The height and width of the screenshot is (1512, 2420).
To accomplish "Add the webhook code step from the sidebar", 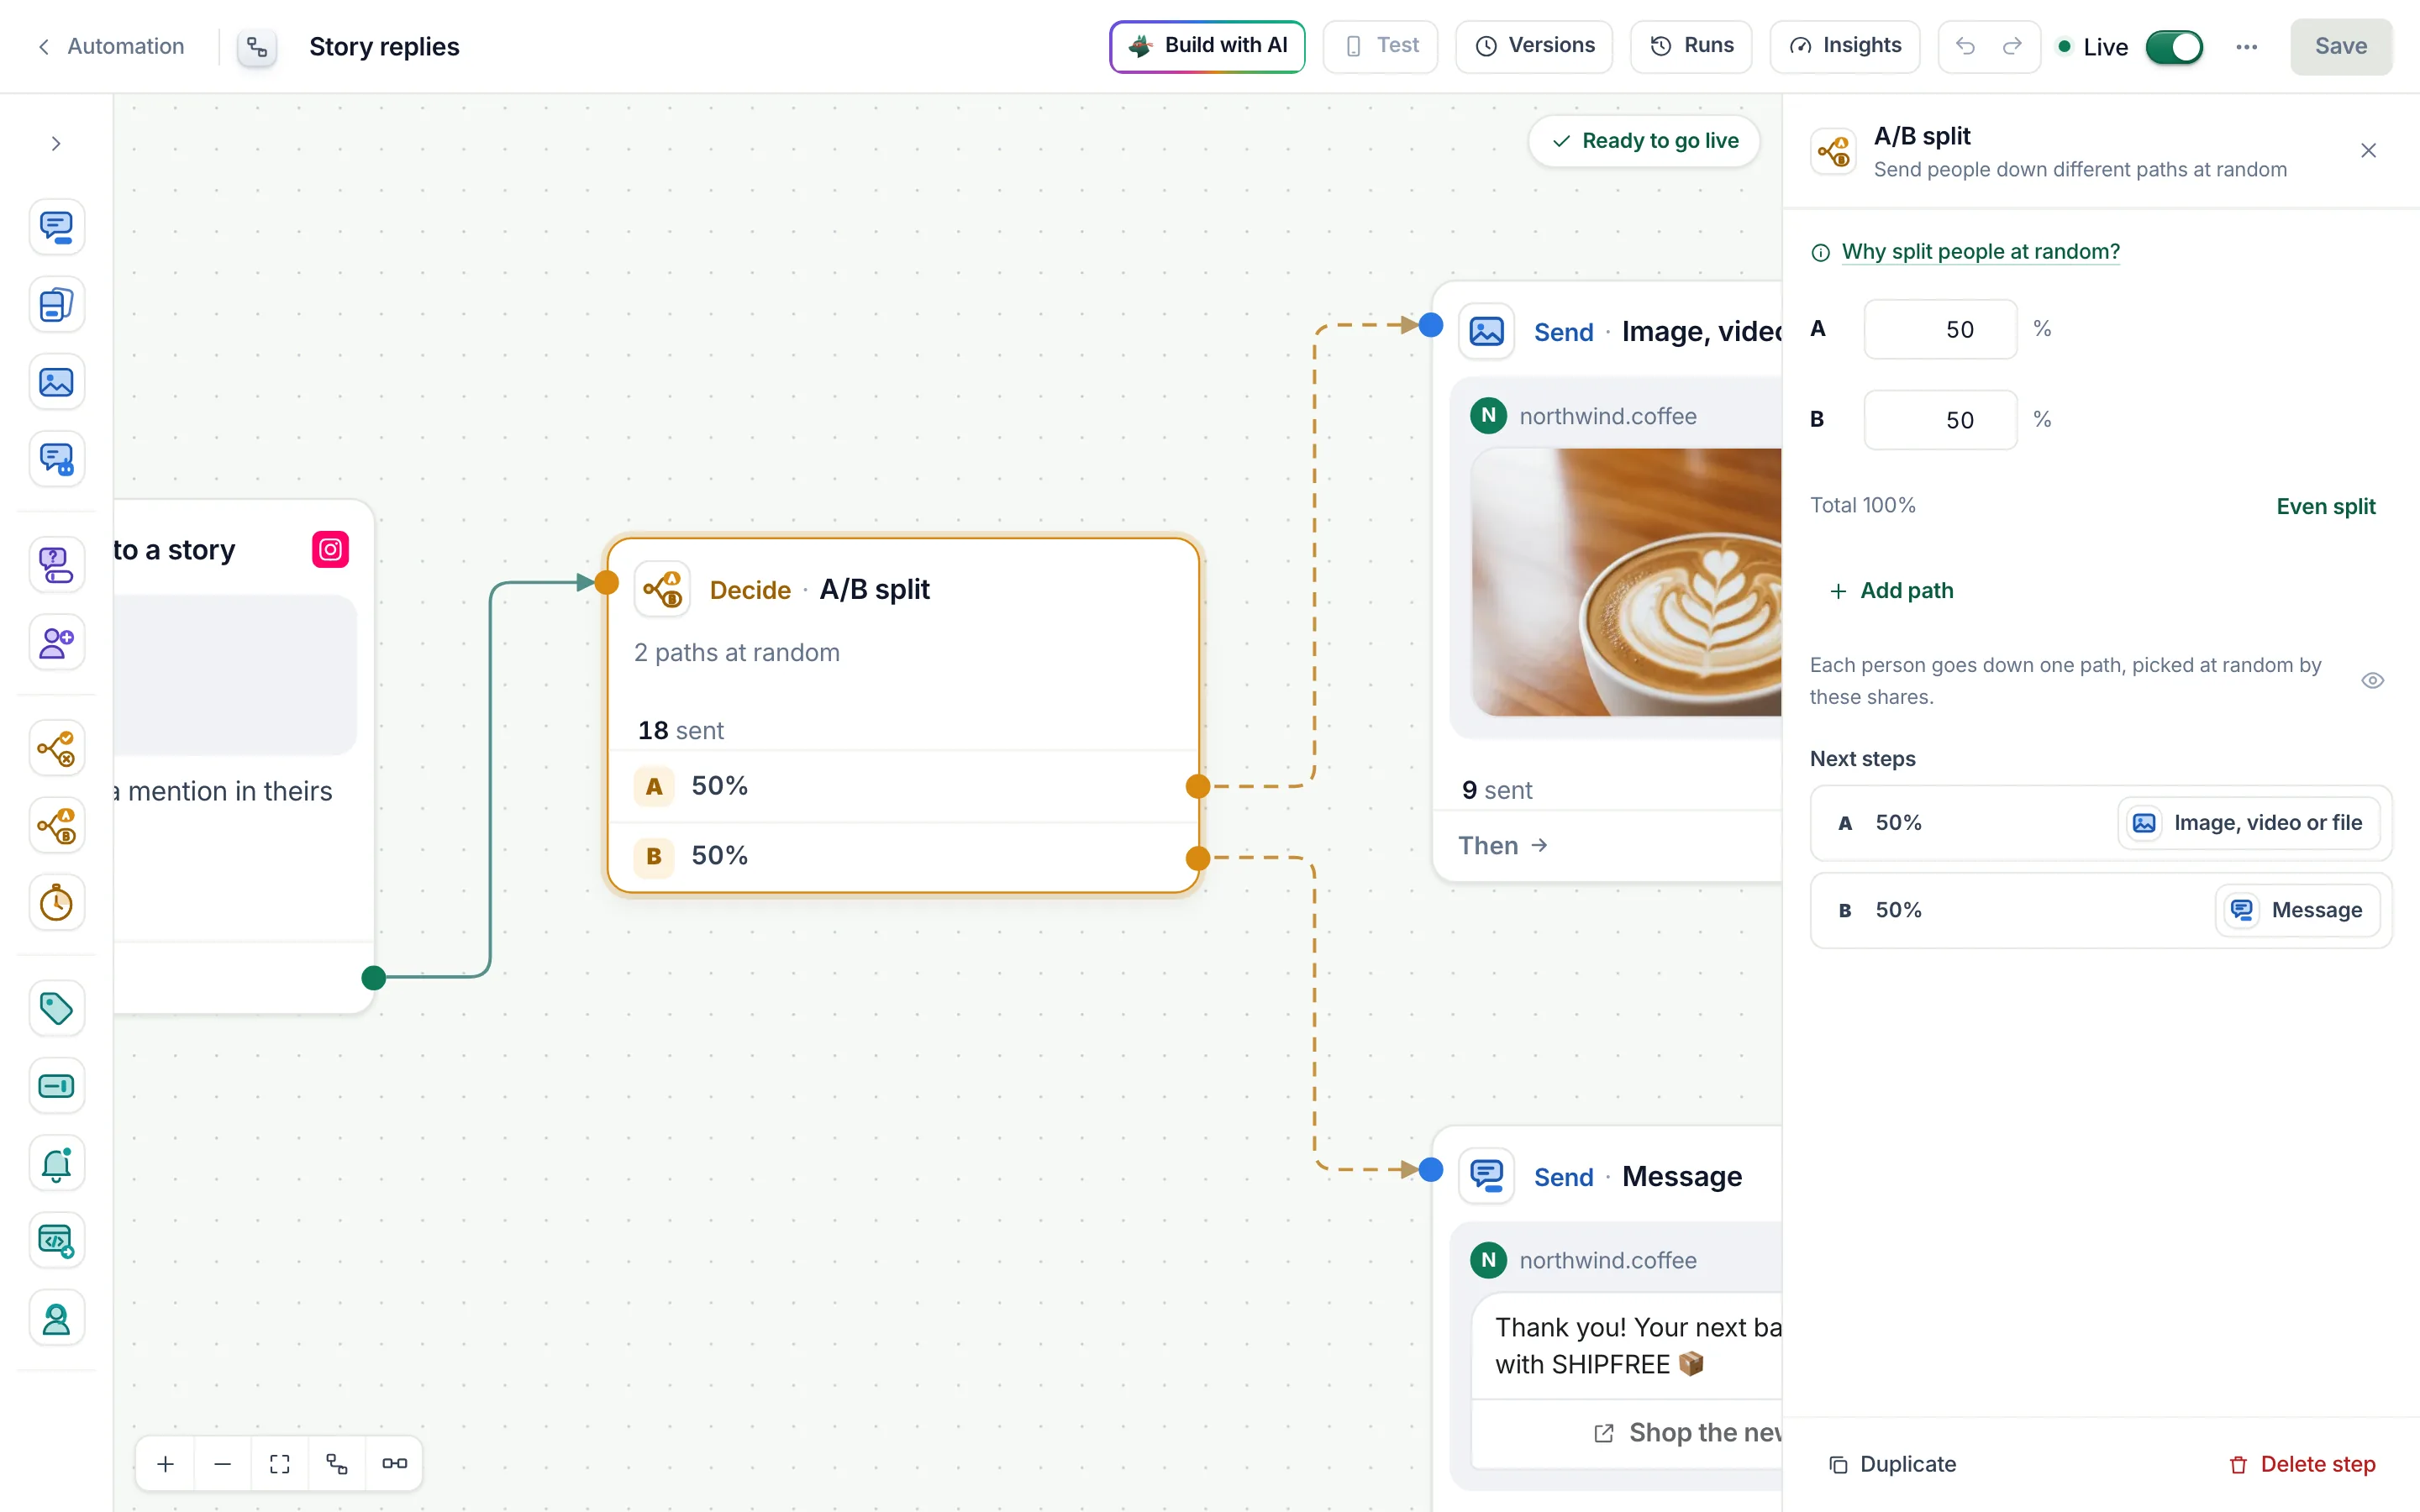I will pos(56,1241).
